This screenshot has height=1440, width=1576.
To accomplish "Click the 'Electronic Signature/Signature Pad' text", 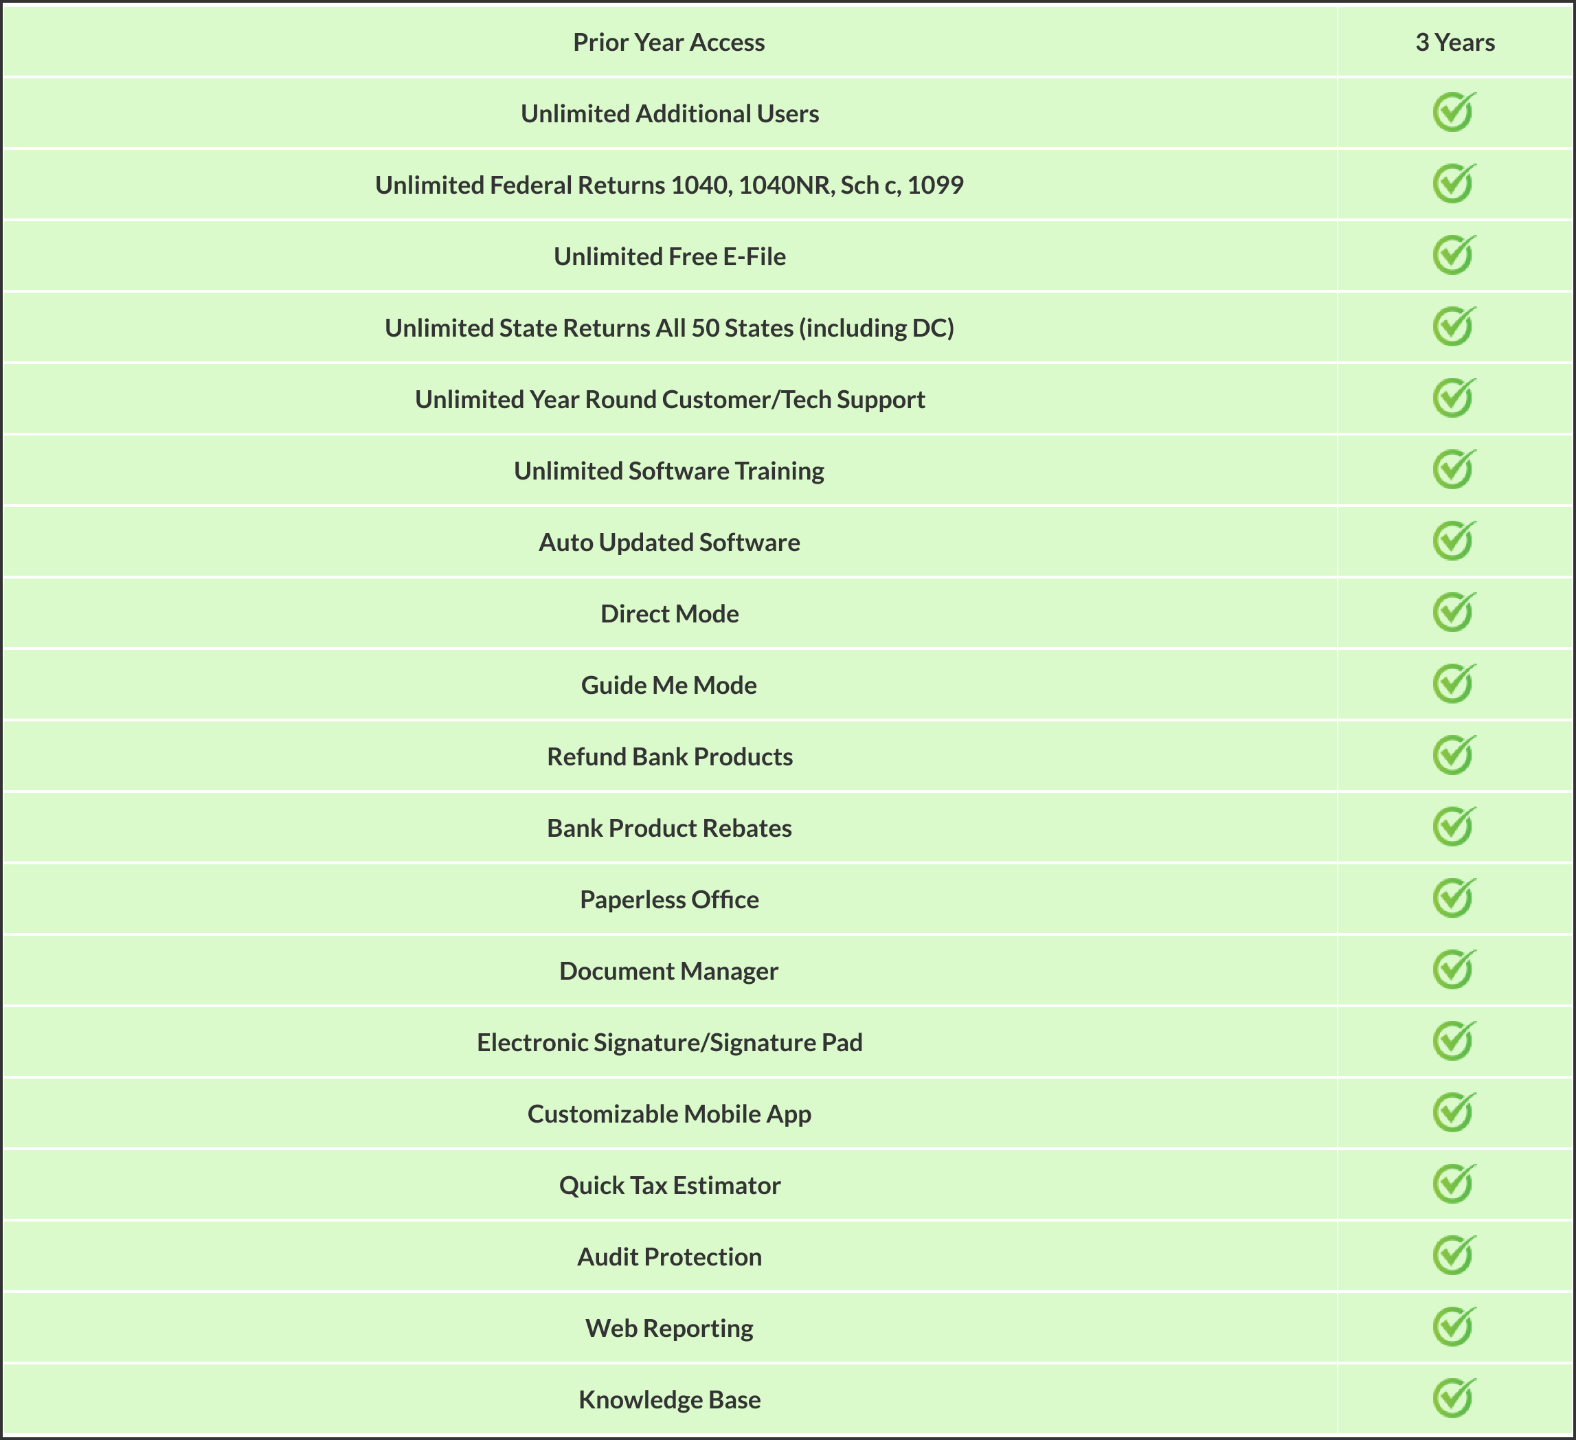I will [x=670, y=1043].
